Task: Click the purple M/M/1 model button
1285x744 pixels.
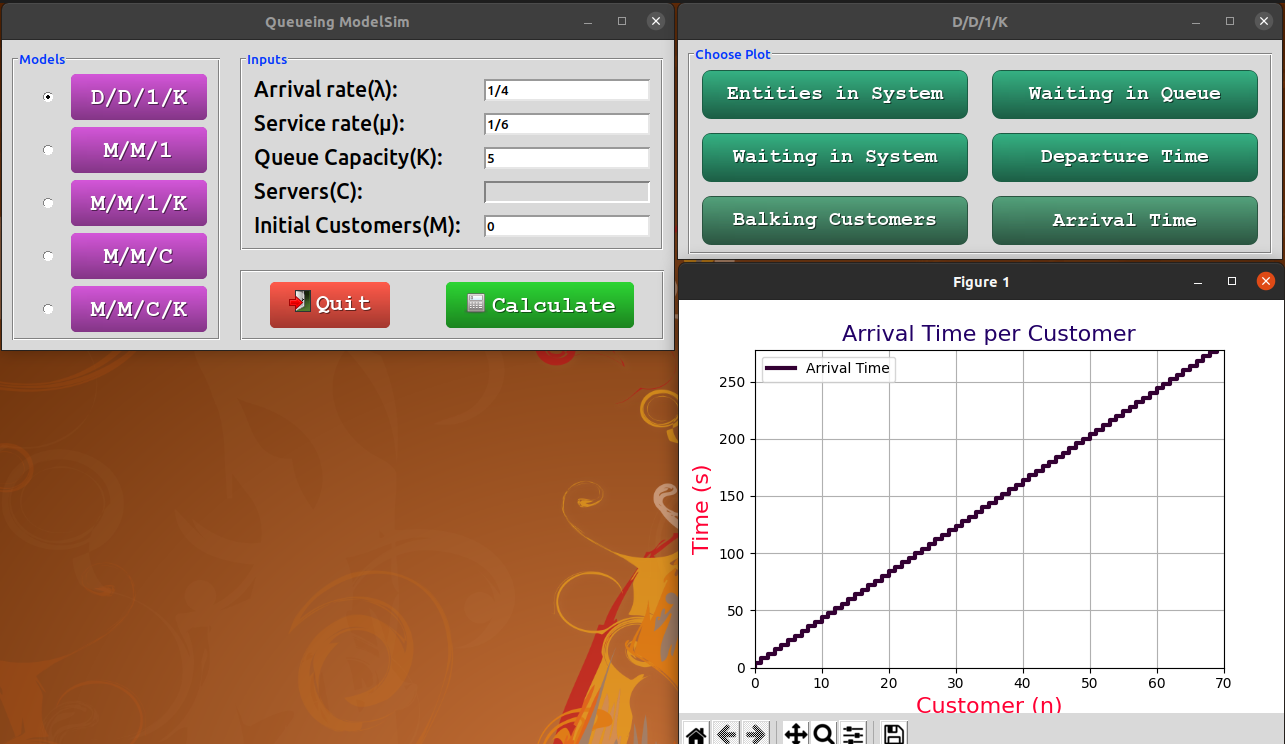Action: click(139, 150)
